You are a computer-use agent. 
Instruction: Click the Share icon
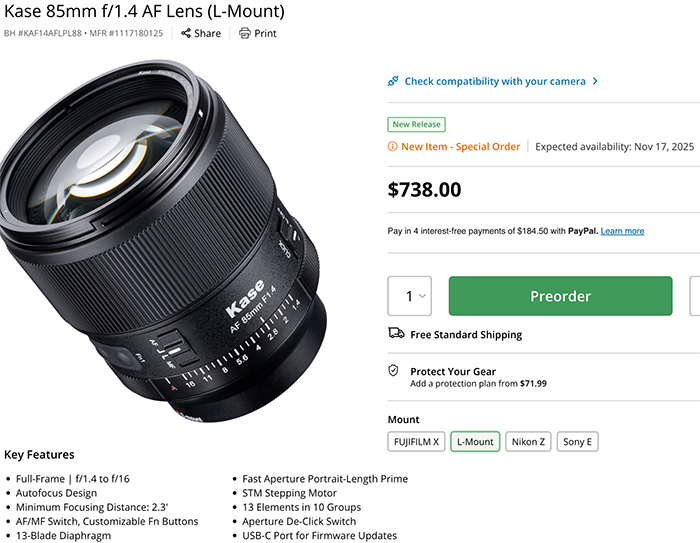pyautogui.click(x=186, y=33)
